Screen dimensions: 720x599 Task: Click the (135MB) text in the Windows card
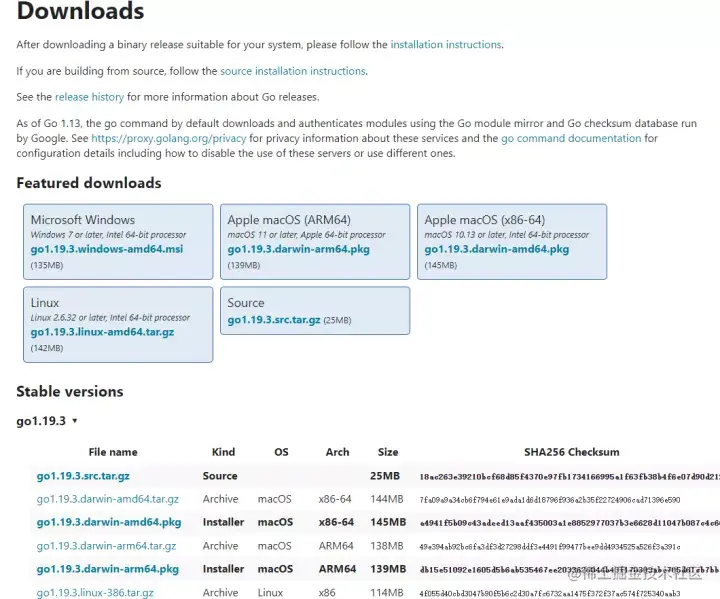point(47,265)
